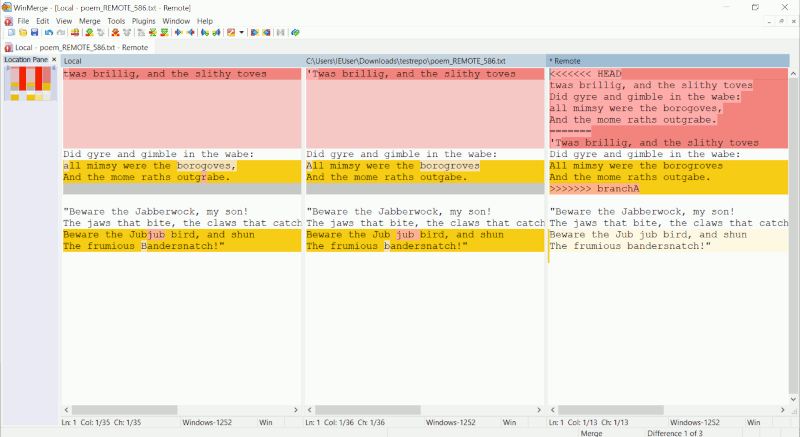
Task: Open the Merge menu
Action: [x=90, y=21]
